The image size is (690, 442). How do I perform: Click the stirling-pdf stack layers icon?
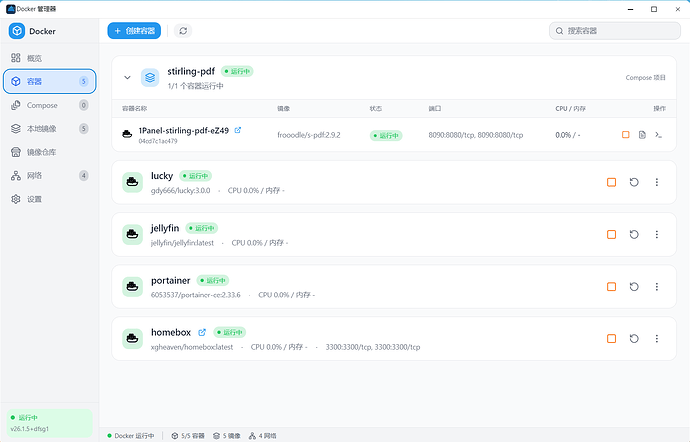[x=150, y=77]
